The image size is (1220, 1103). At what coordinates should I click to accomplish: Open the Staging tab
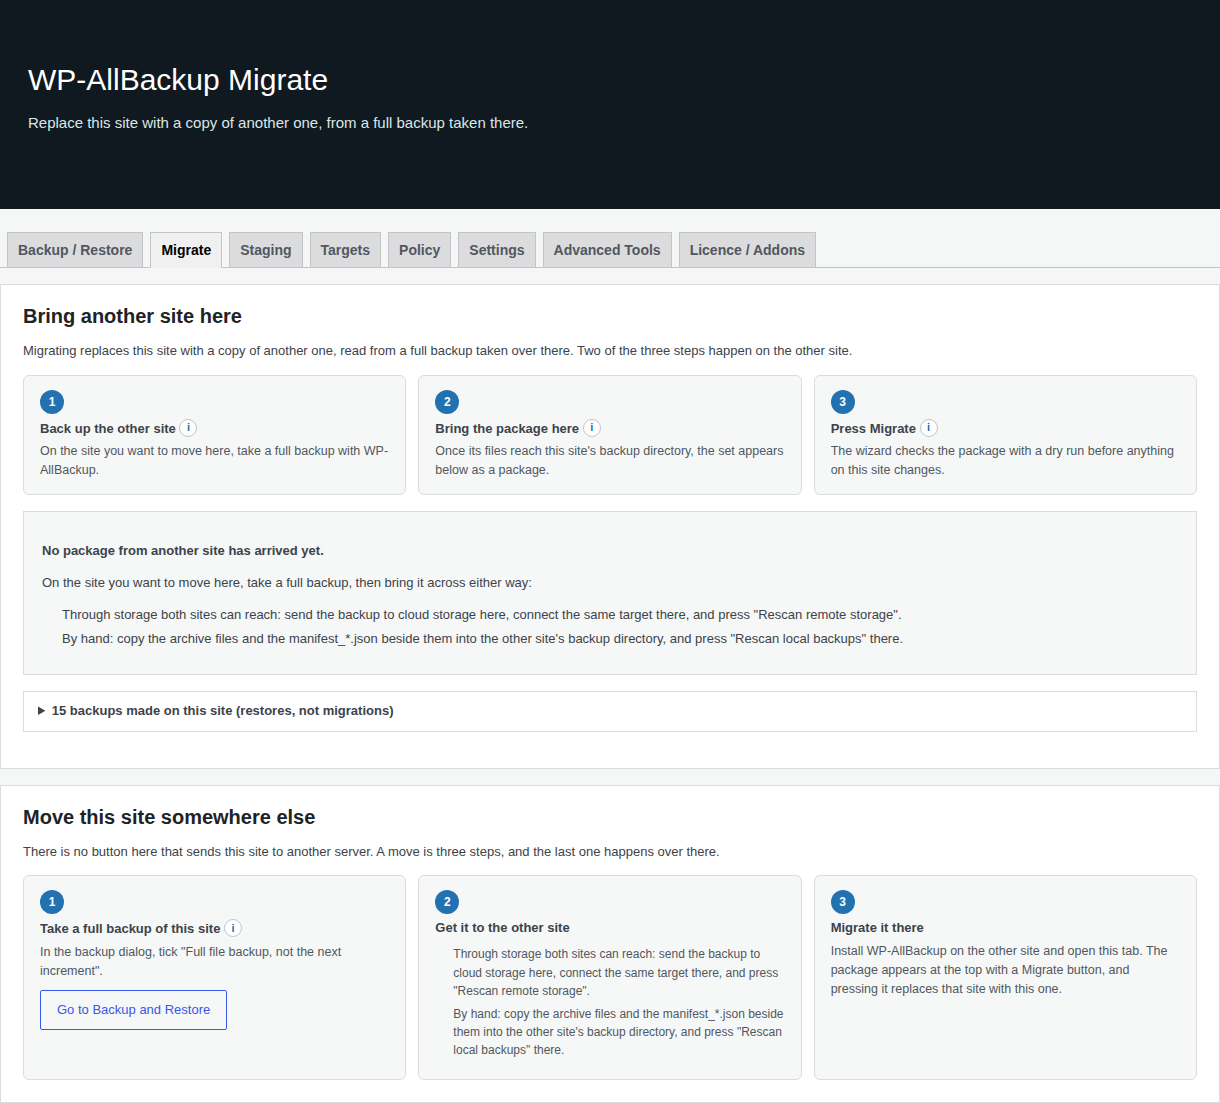266,250
